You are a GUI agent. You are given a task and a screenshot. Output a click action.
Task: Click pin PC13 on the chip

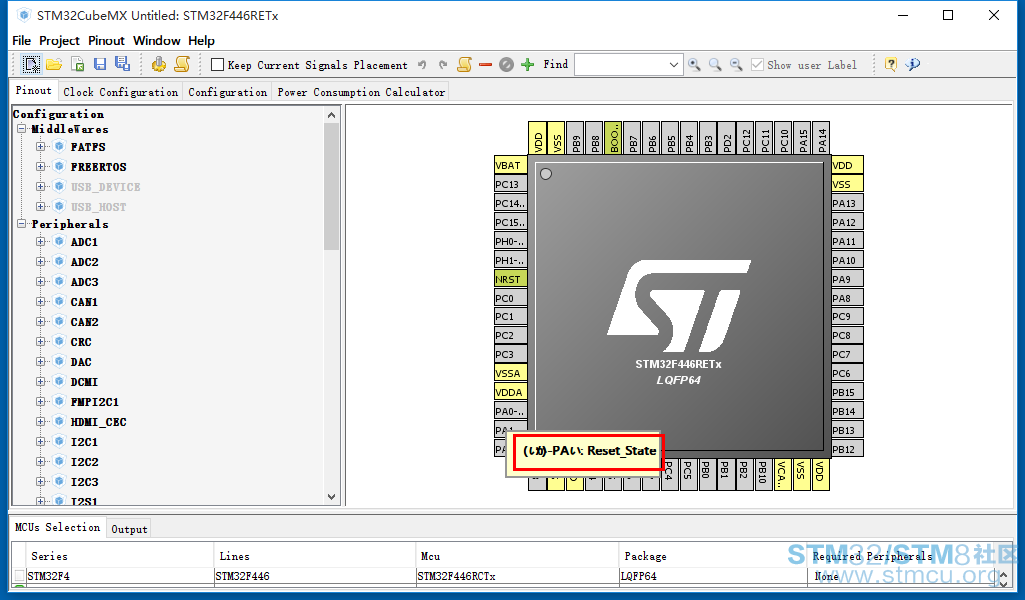[511, 184]
